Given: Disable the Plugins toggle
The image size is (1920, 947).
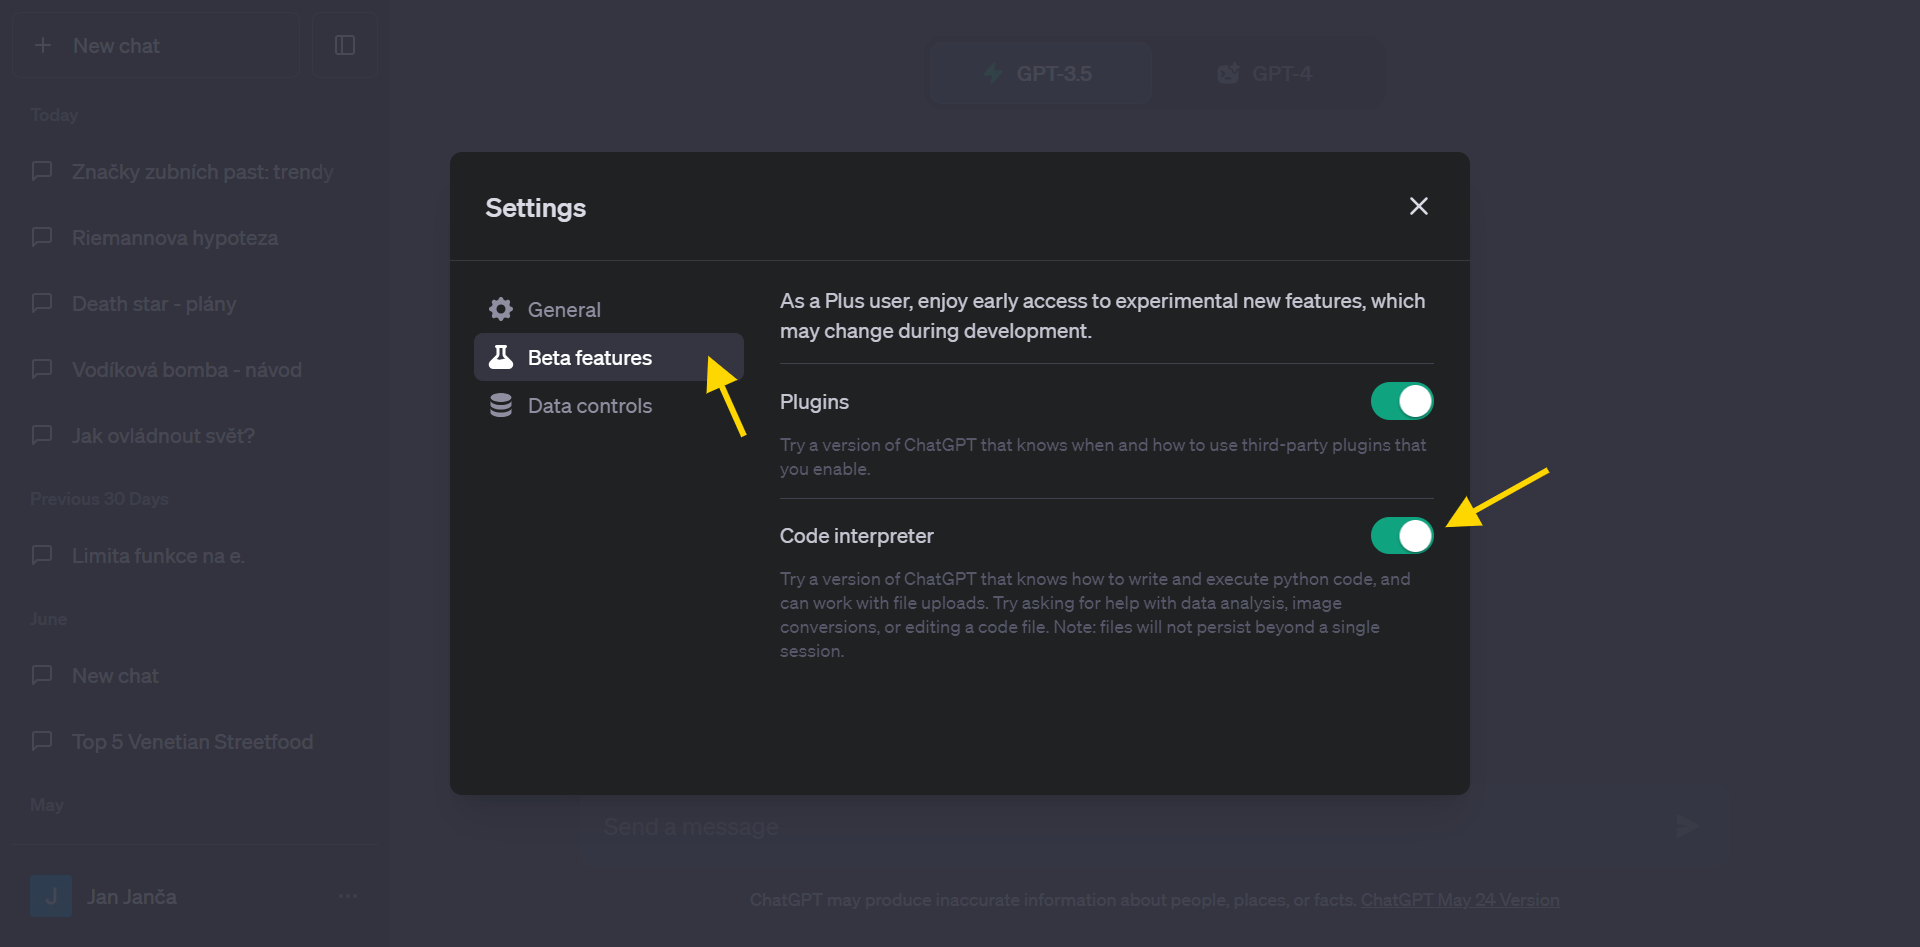Looking at the screenshot, I should tap(1402, 401).
